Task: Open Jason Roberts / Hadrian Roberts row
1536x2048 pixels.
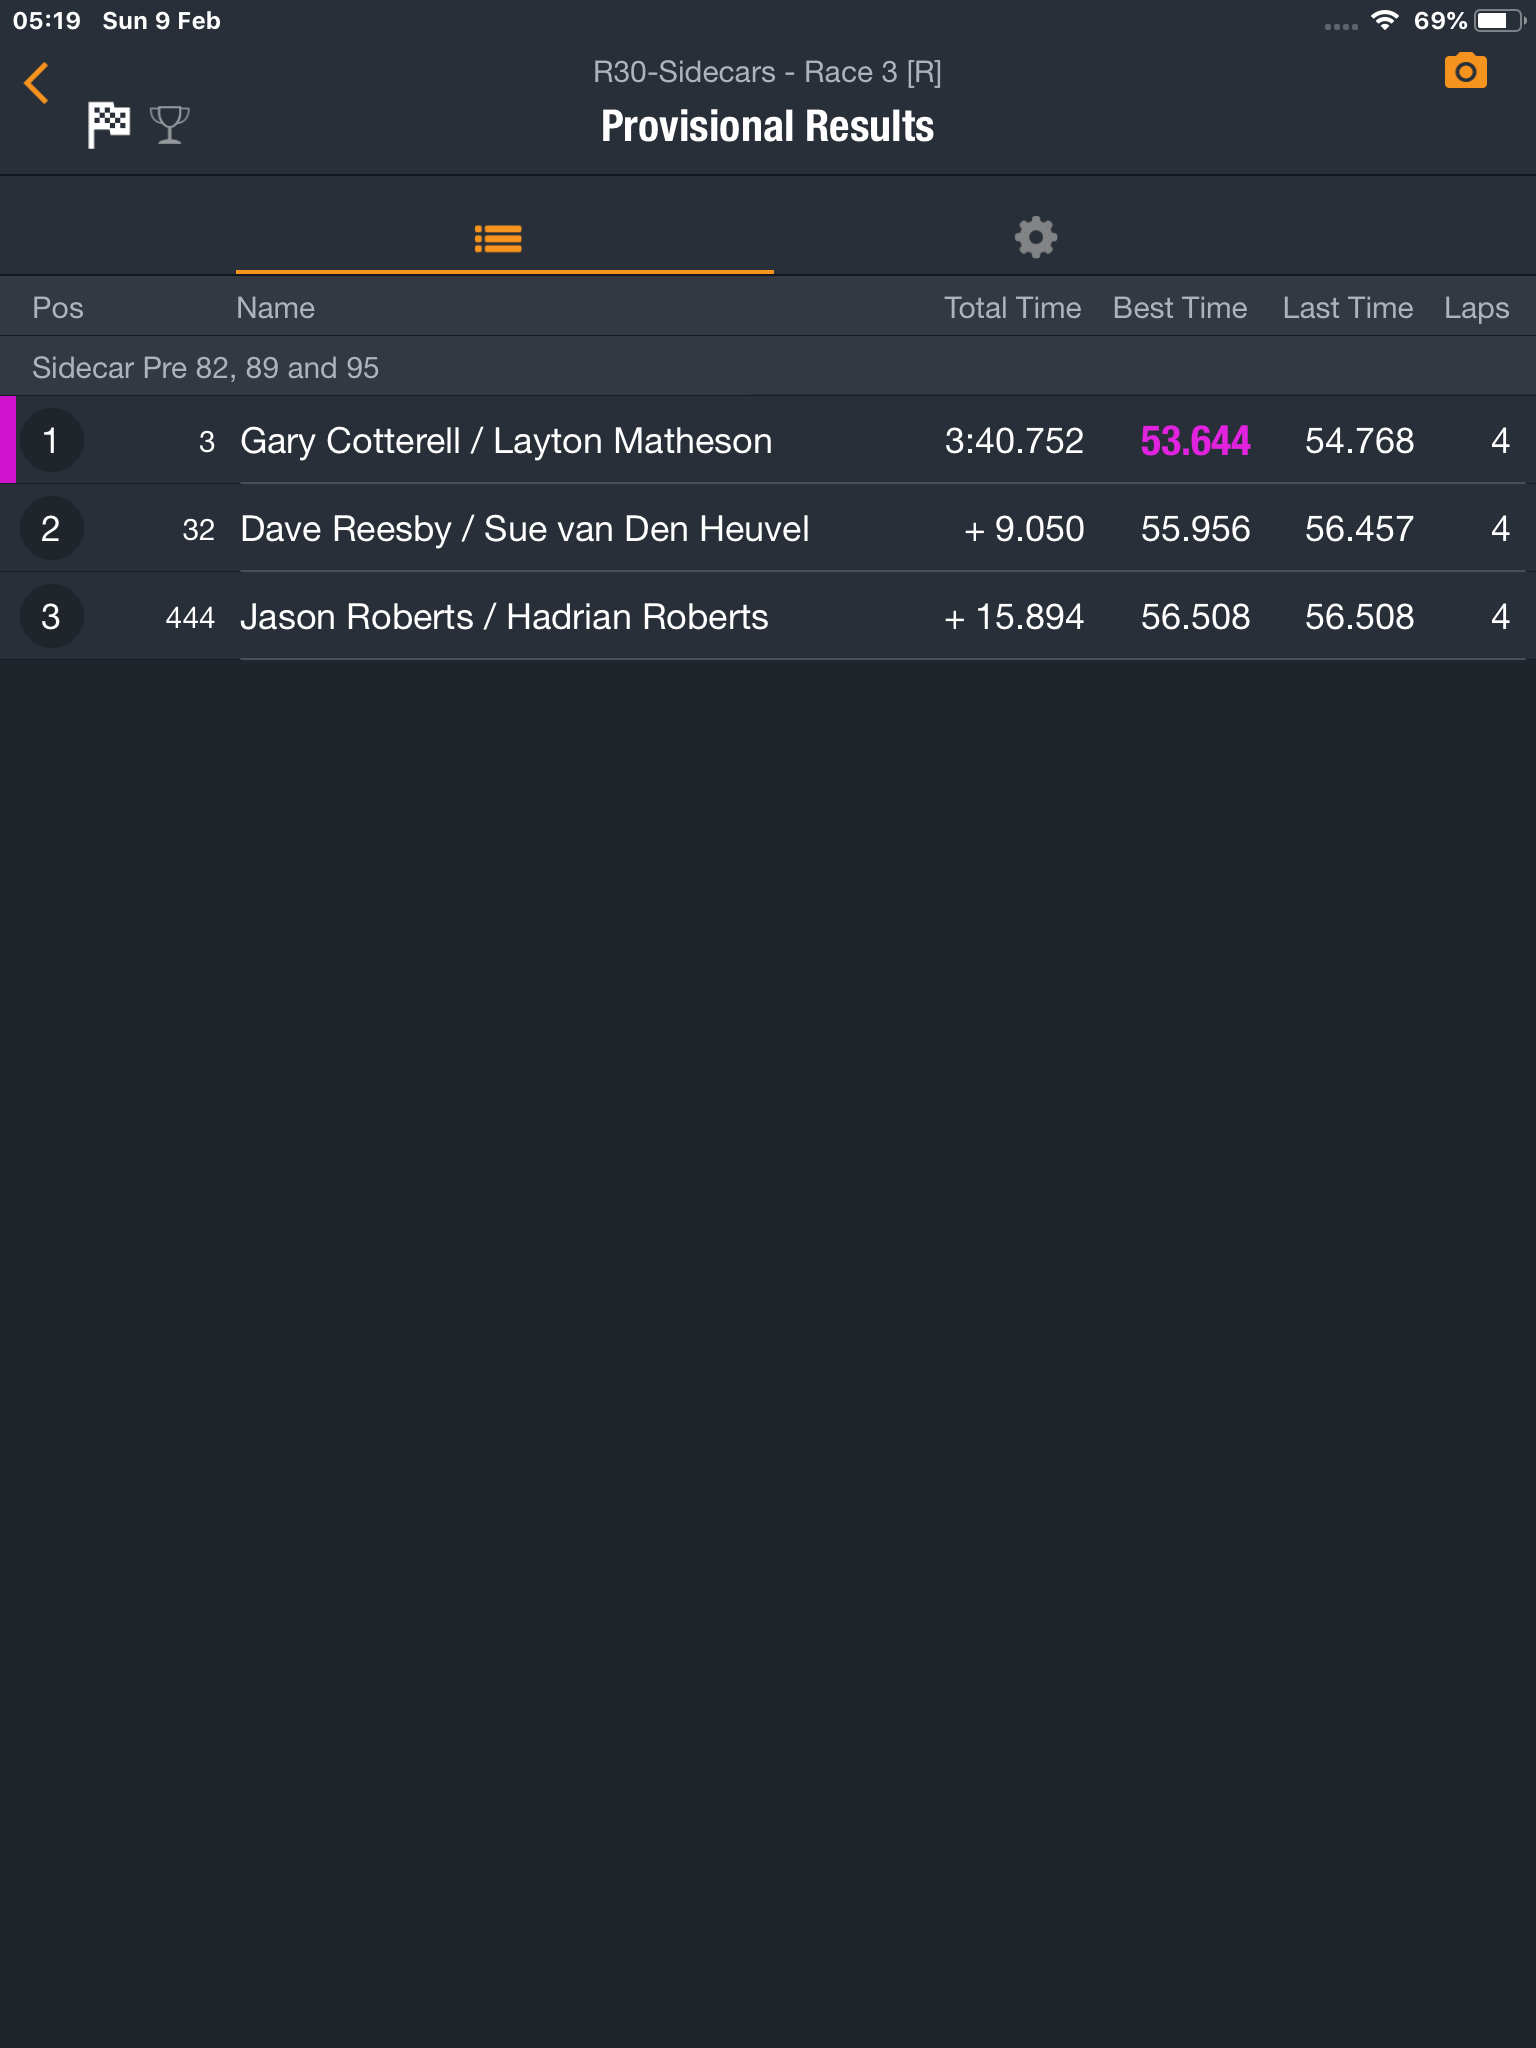Action: coord(768,617)
